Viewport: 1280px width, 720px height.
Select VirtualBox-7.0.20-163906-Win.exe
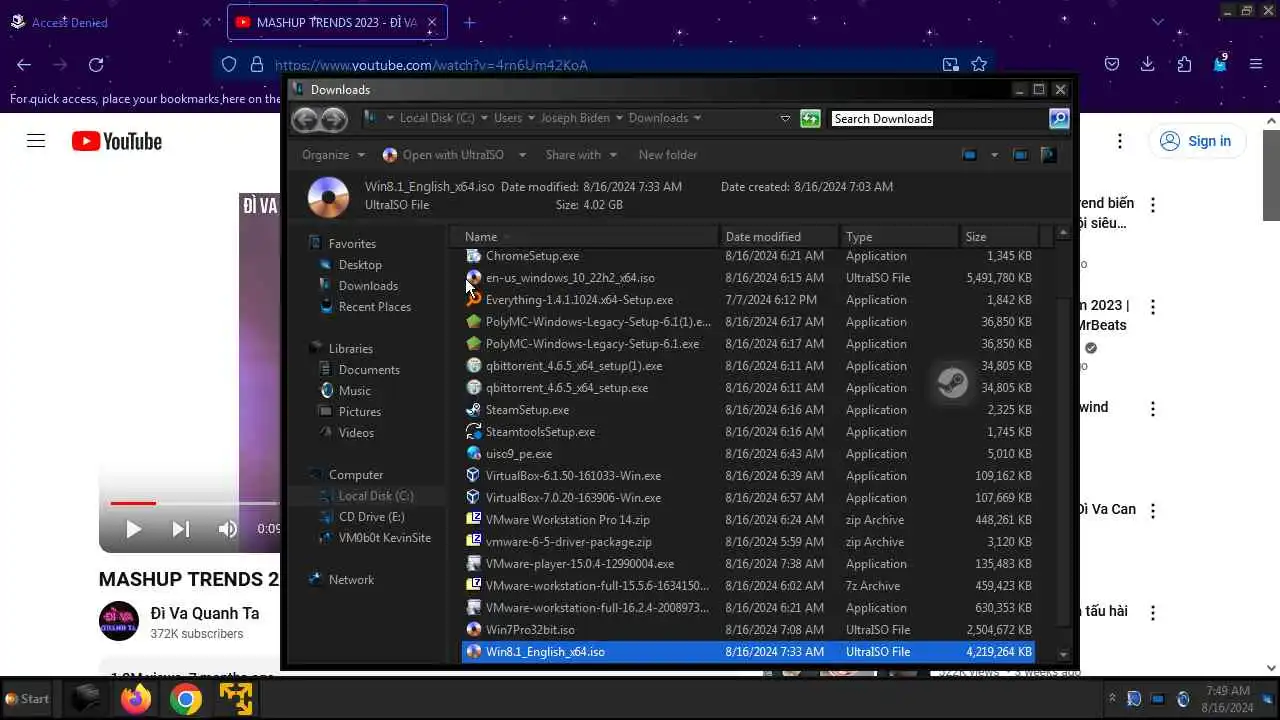tap(748, 498)
